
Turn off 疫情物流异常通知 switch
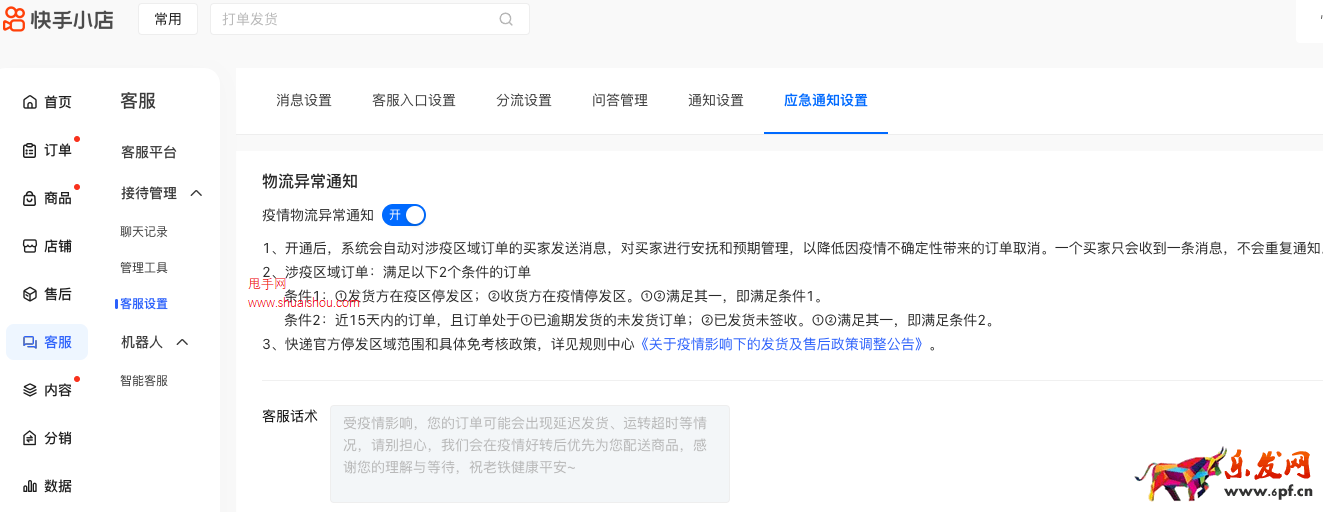(404, 215)
